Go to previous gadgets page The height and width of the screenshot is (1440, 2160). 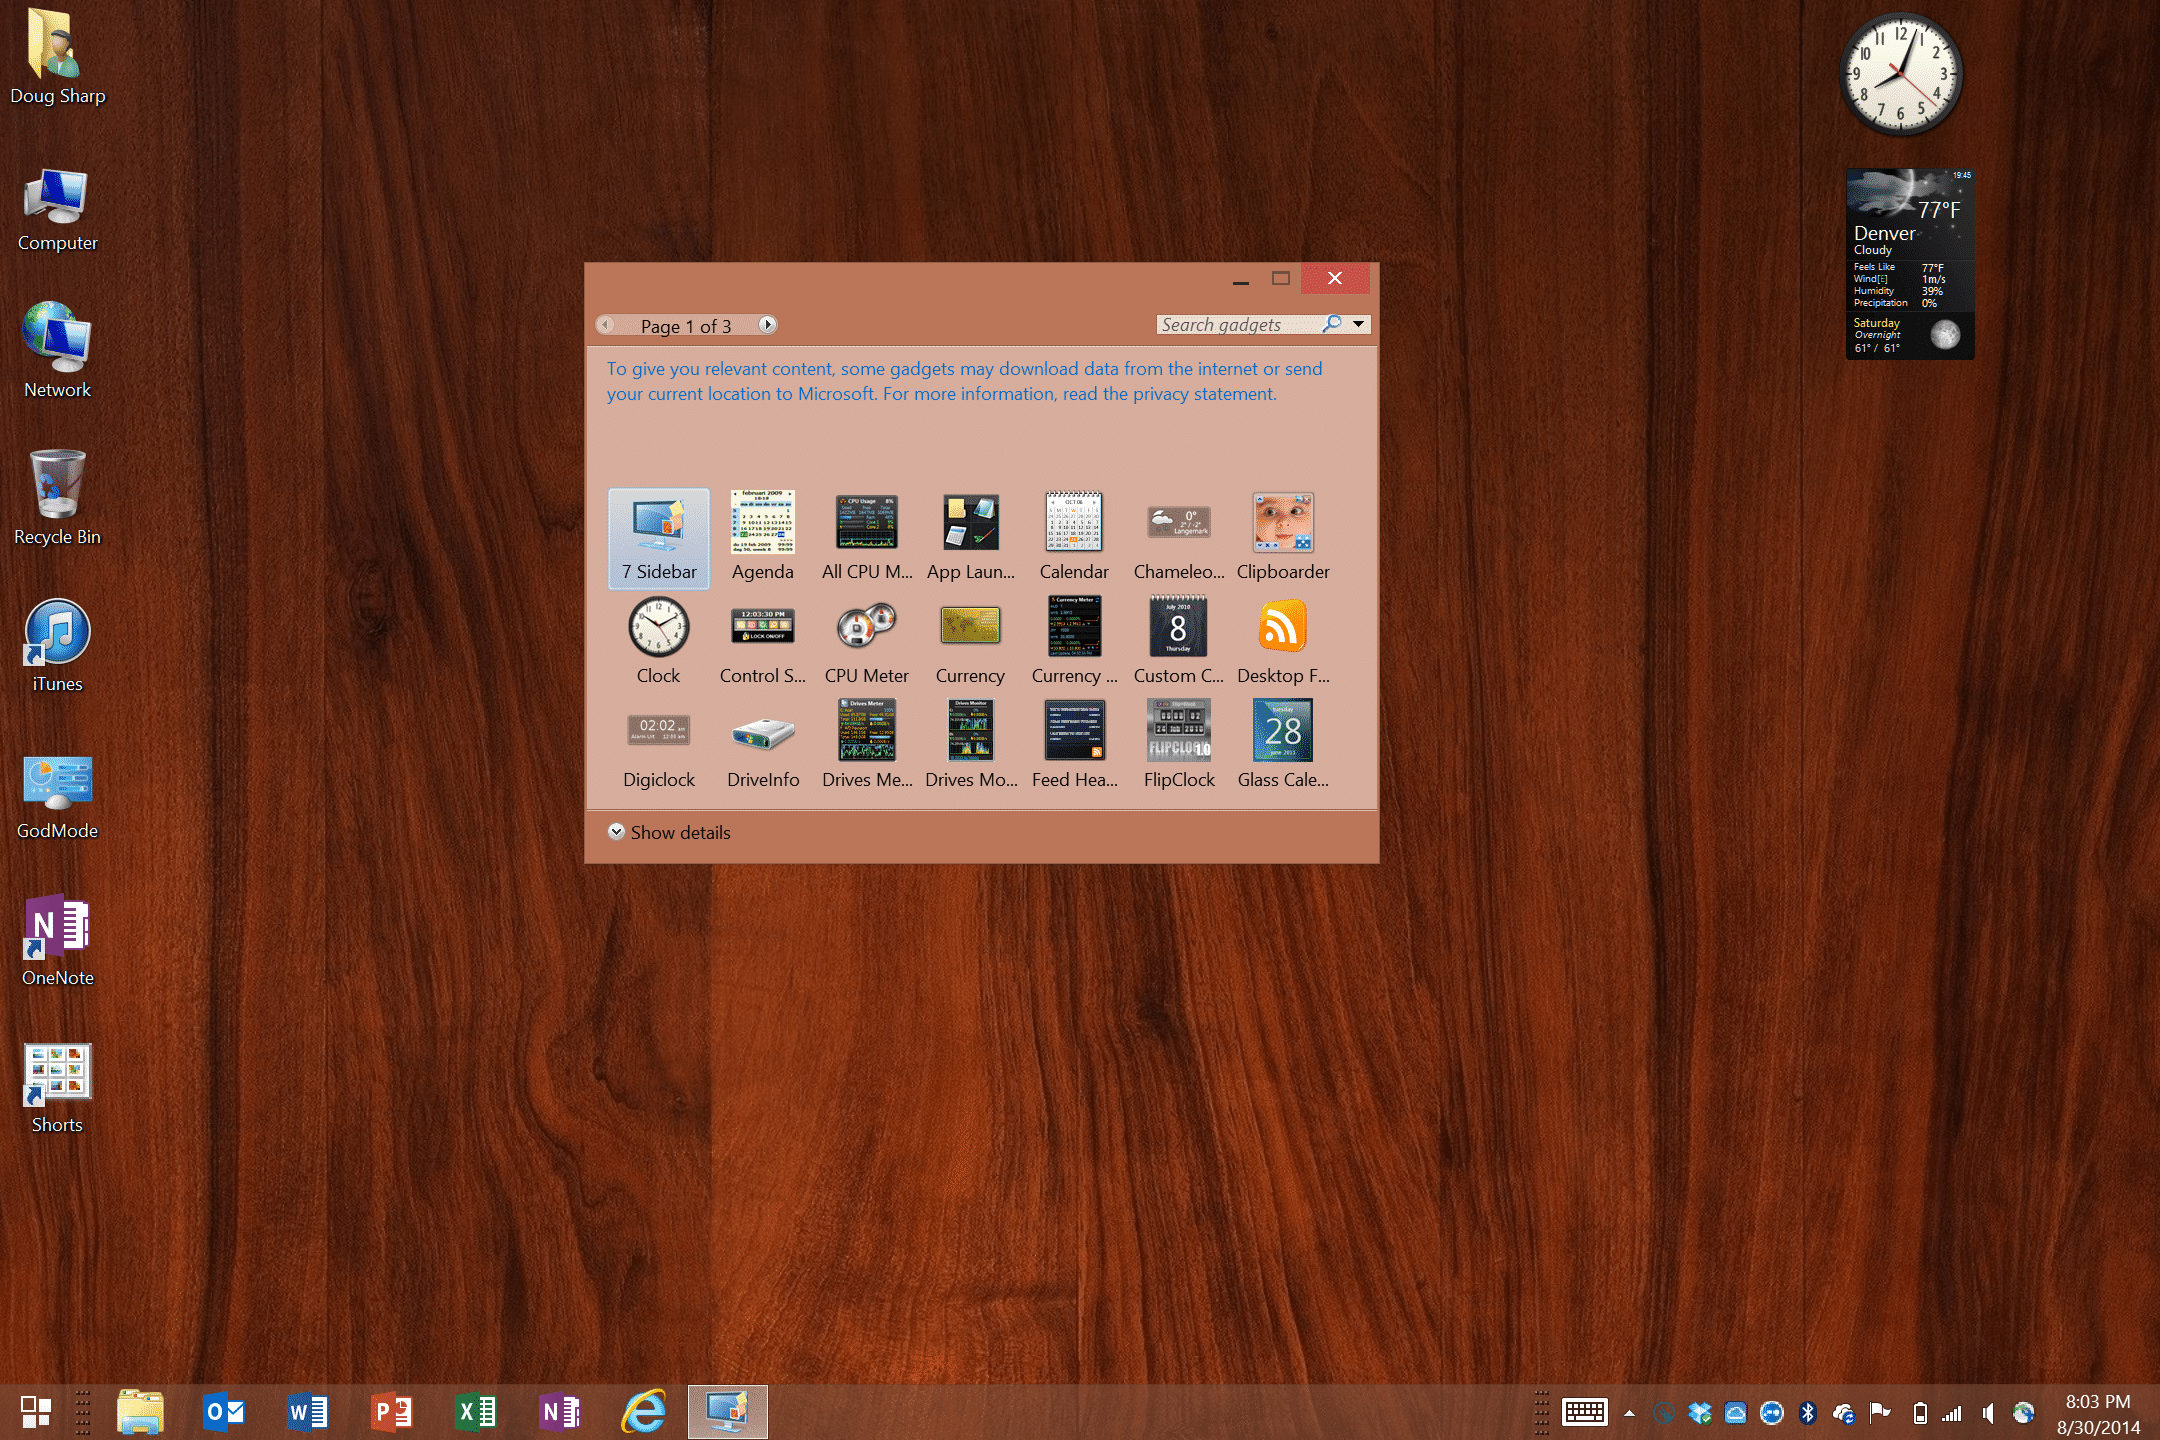pyautogui.click(x=606, y=325)
